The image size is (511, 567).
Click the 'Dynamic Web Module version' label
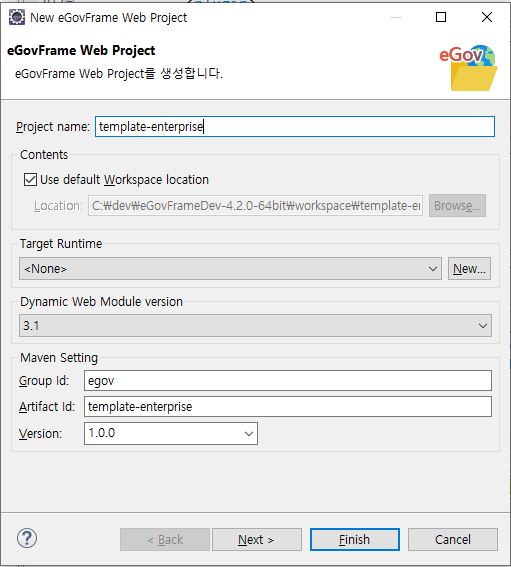coord(101,302)
